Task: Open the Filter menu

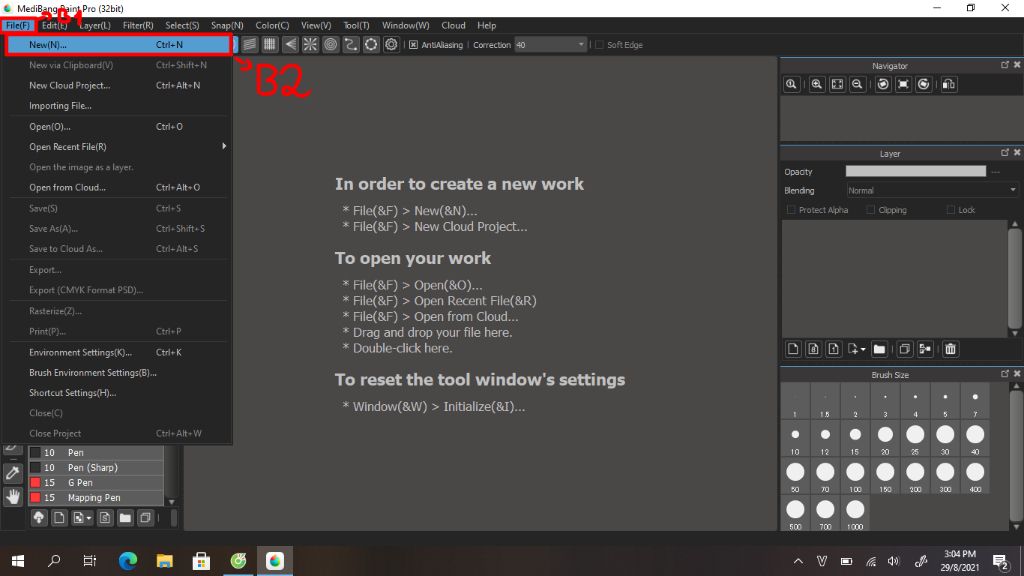Action: (x=138, y=25)
